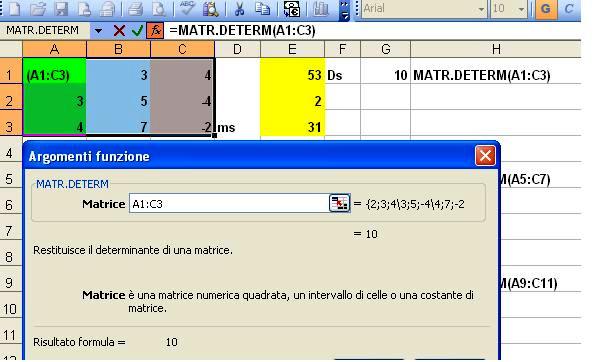Click the fx Insert Function icon
Image resolution: width=595 pixels, height=362 pixels.
click(156, 30)
